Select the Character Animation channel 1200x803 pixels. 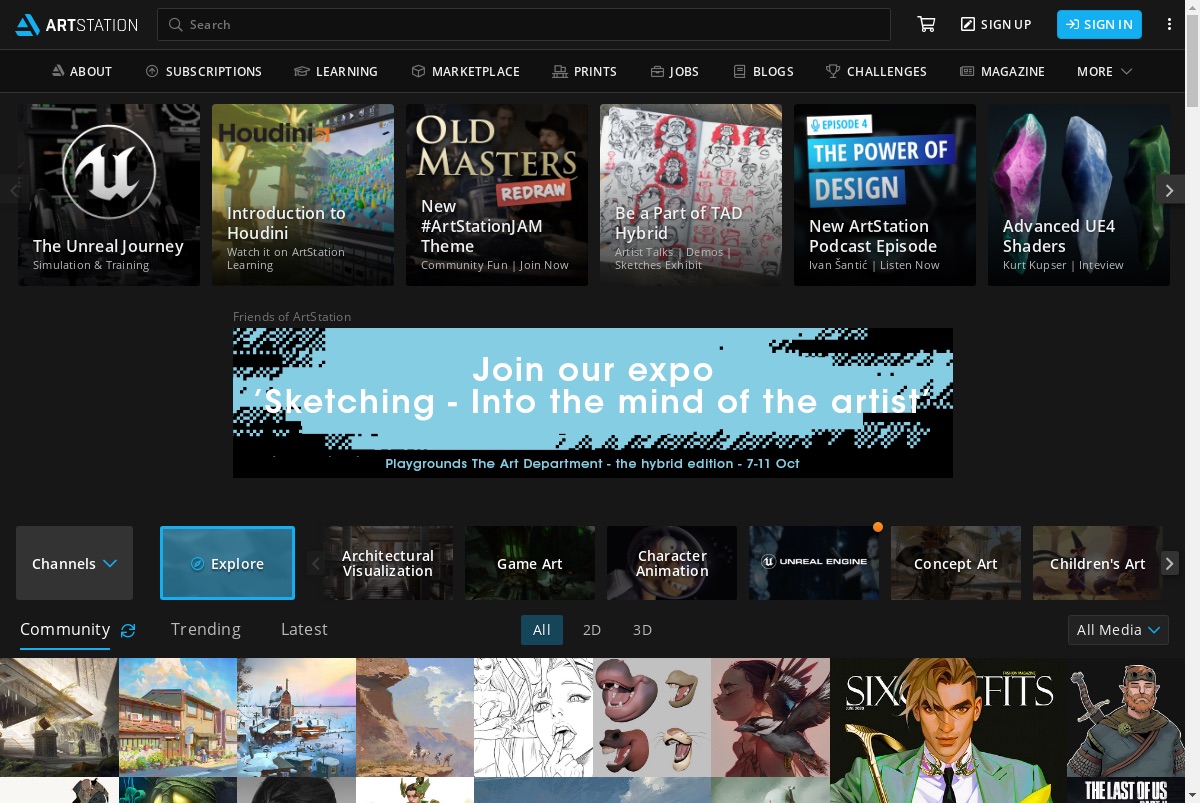pos(672,563)
